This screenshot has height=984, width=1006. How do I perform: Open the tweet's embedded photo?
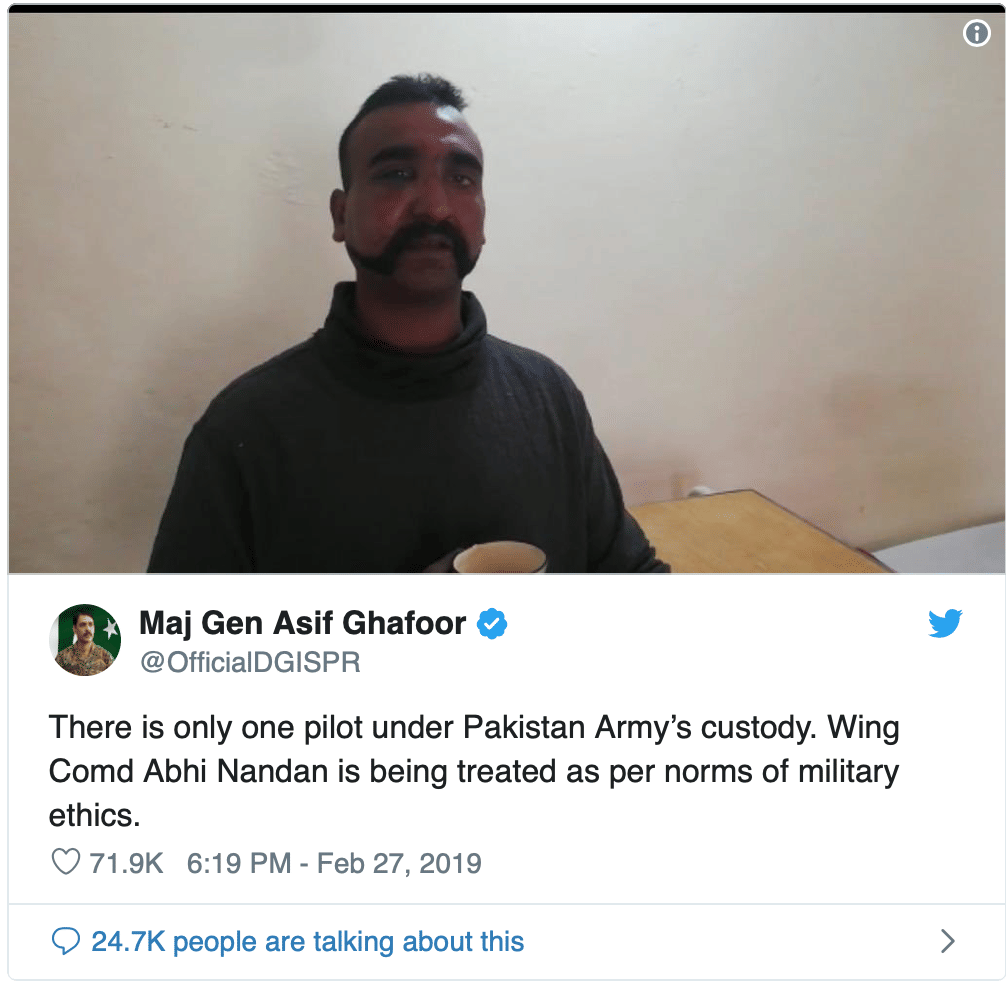[506, 292]
